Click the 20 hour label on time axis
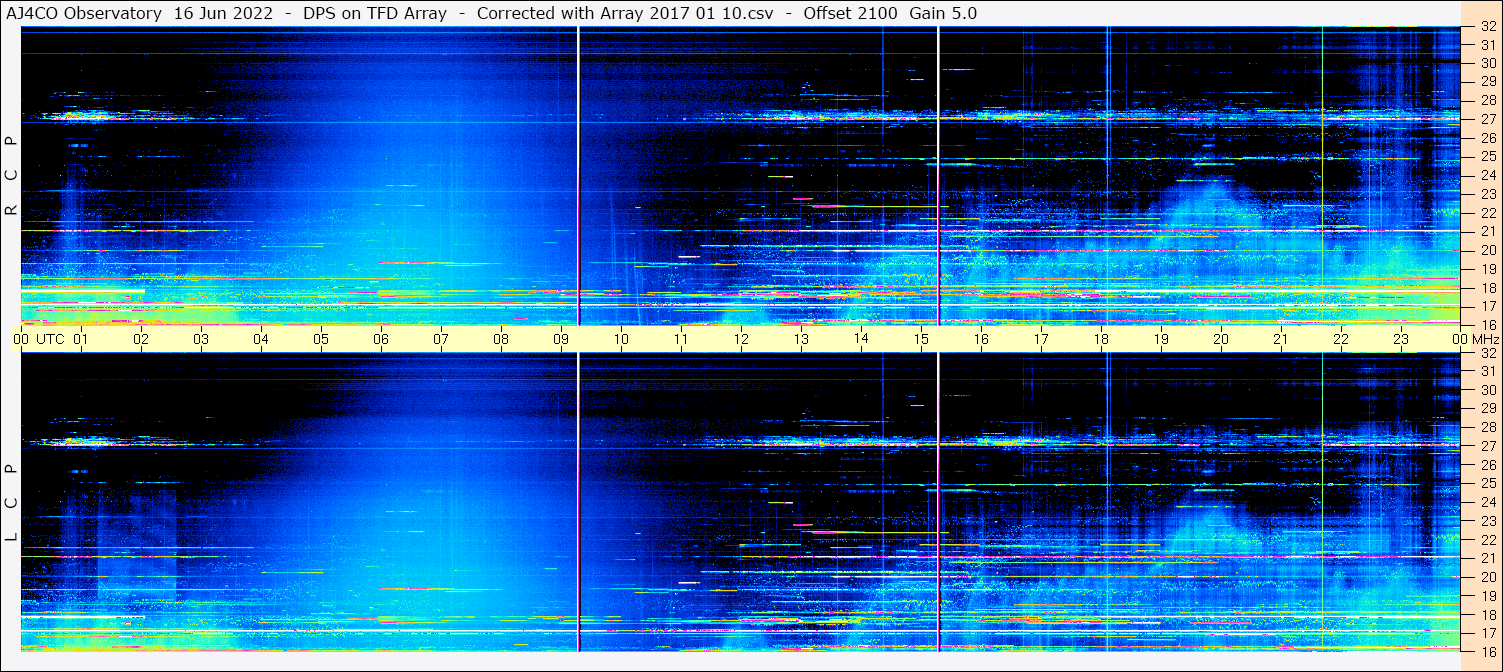This screenshot has width=1503, height=672. 1221,339
